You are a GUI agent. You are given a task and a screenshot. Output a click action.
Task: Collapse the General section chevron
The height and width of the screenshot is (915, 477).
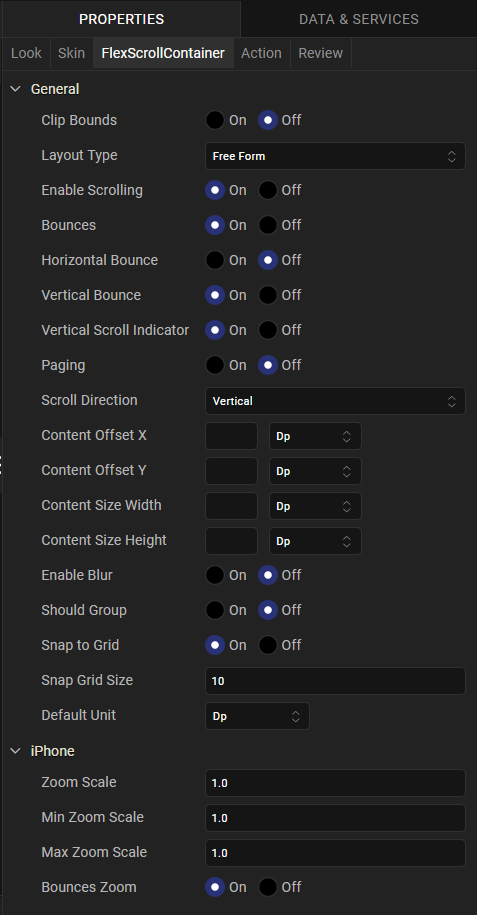(16, 89)
